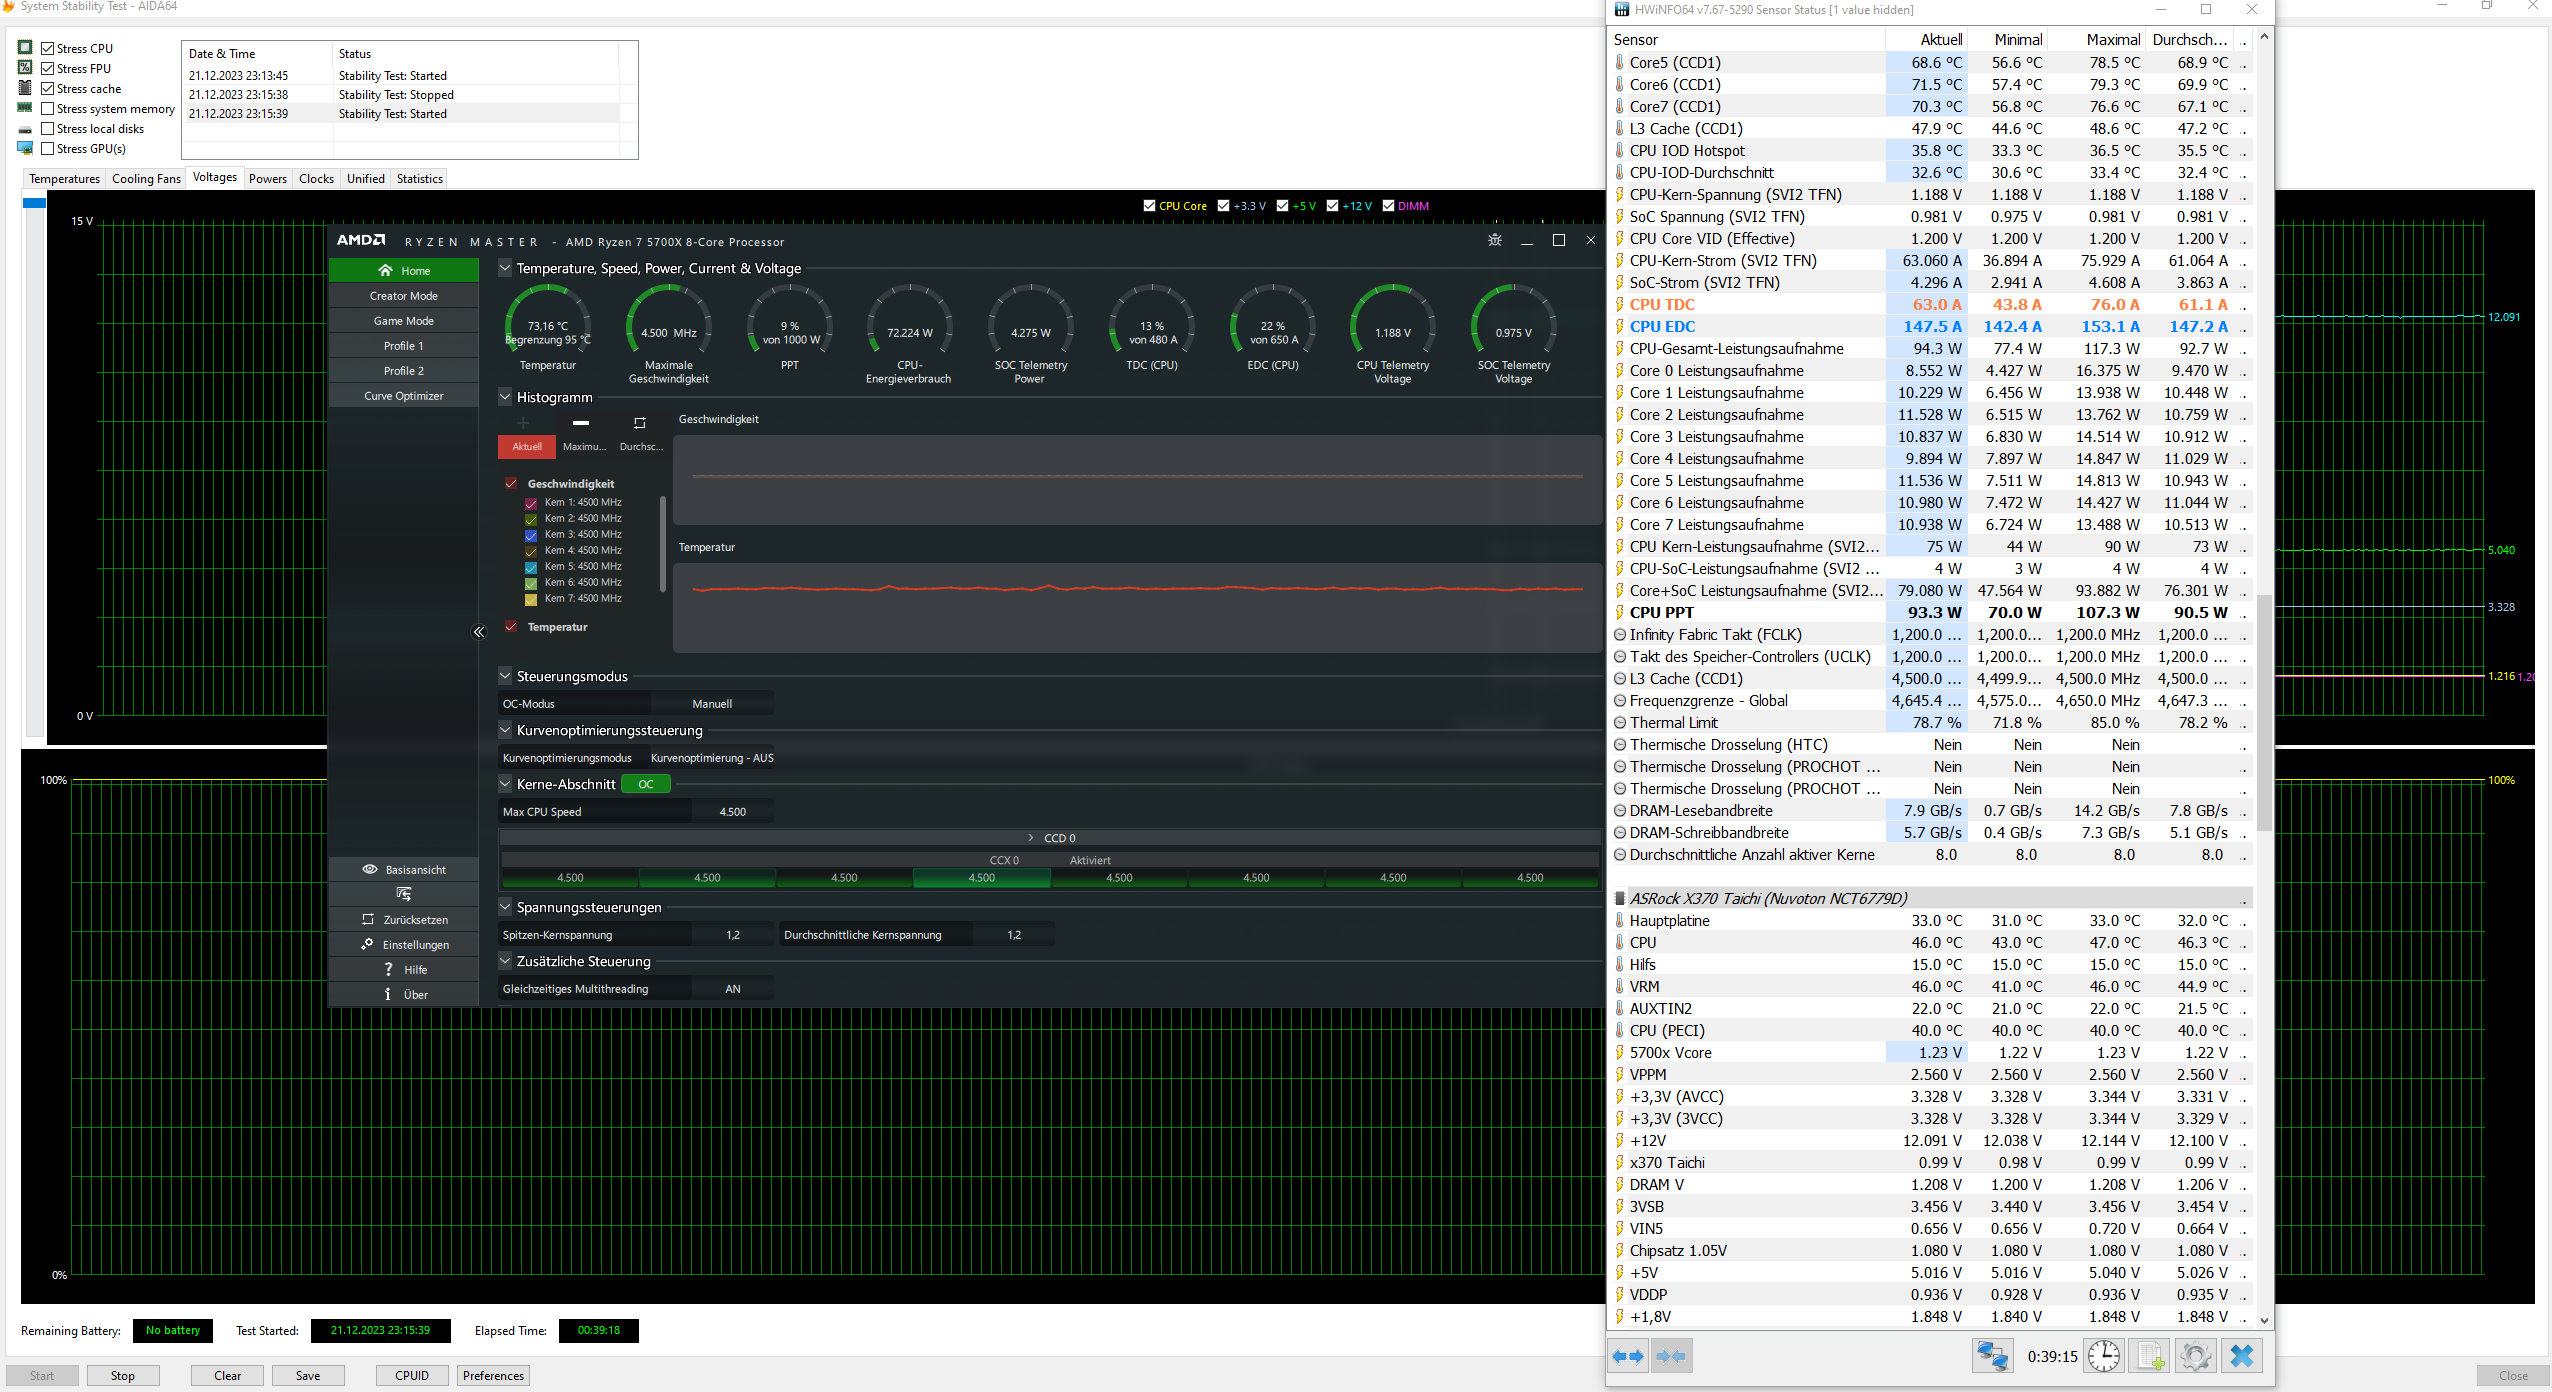Click histogram plus zoom-in icon
The width and height of the screenshot is (2552, 1392).
(x=523, y=422)
